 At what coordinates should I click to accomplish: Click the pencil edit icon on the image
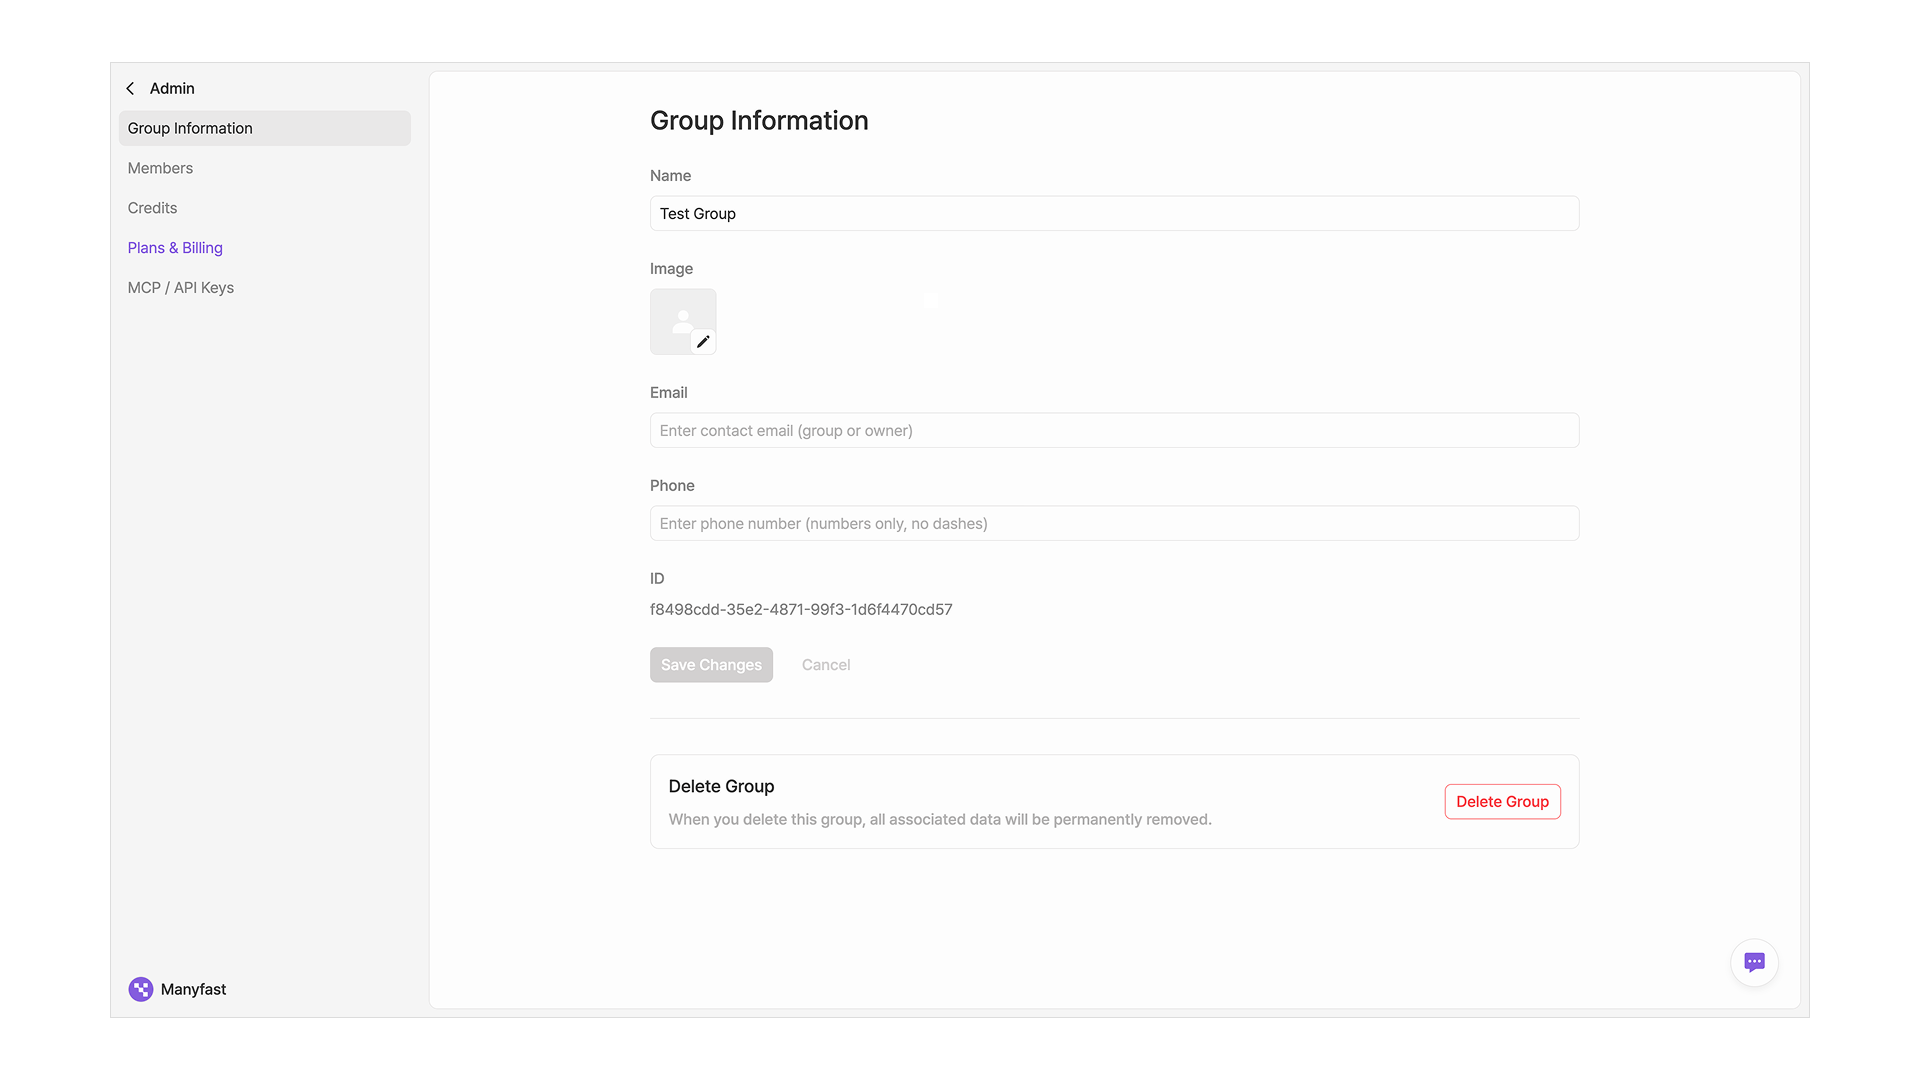click(703, 342)
